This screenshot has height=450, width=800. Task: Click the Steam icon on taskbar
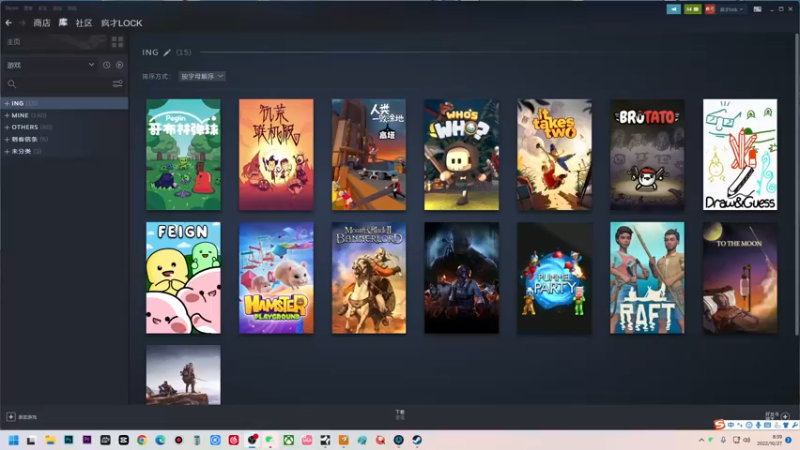tap(417, 440)
